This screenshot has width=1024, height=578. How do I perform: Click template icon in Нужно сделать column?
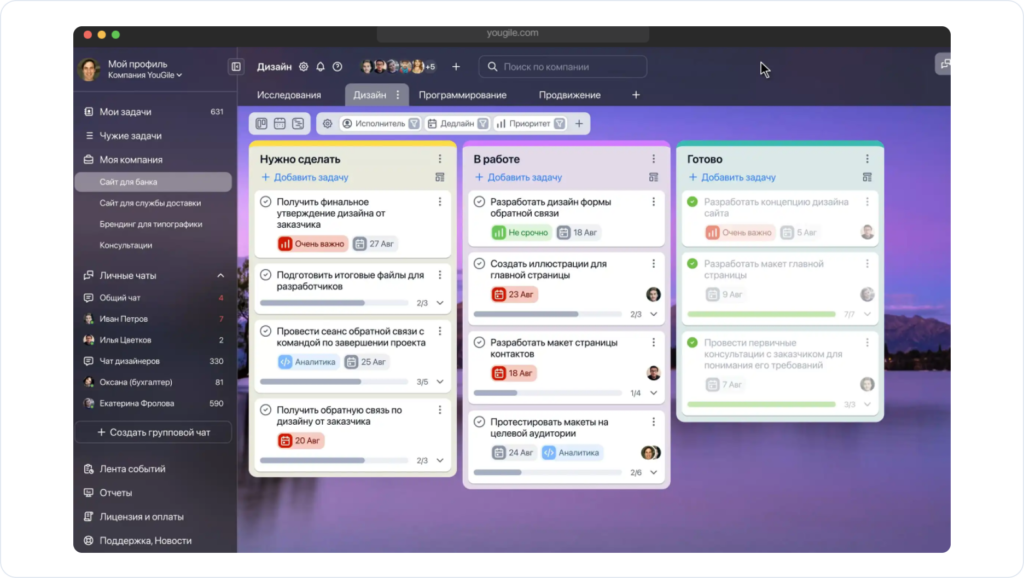pos(440,177)
